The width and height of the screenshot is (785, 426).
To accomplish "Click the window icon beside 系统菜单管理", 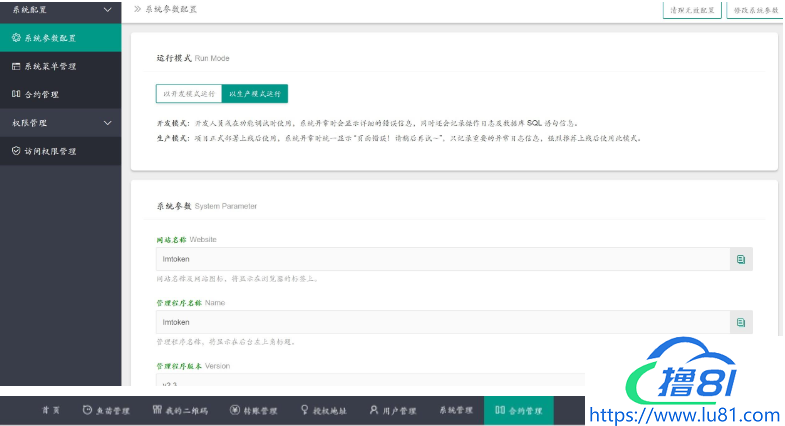I will pos(16,66).
